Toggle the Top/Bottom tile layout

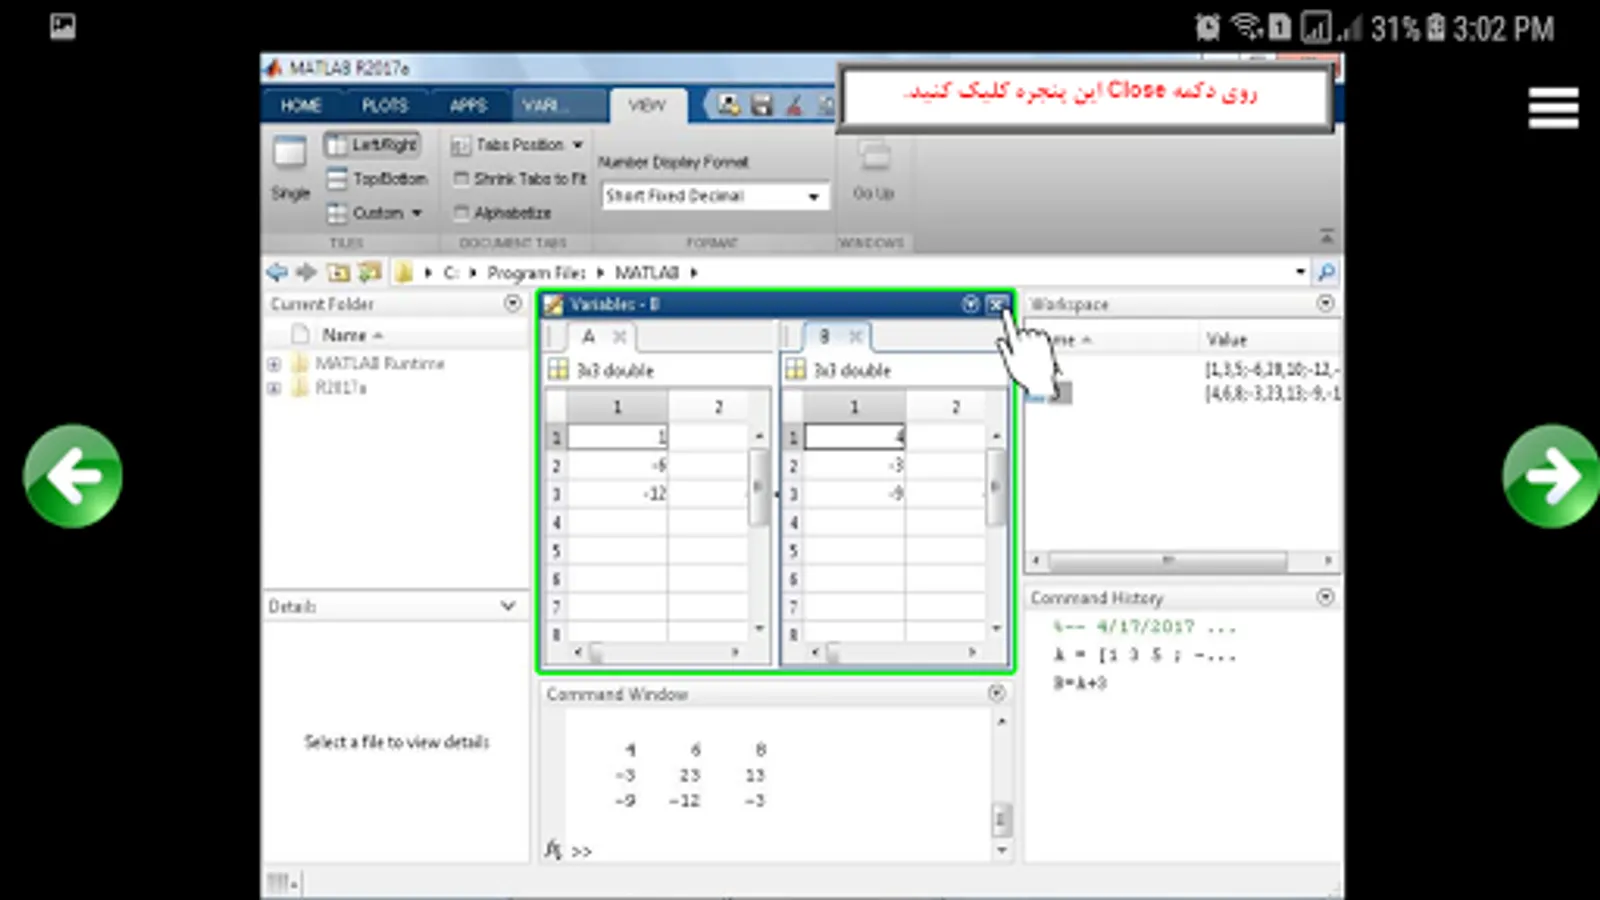point(377,179)
